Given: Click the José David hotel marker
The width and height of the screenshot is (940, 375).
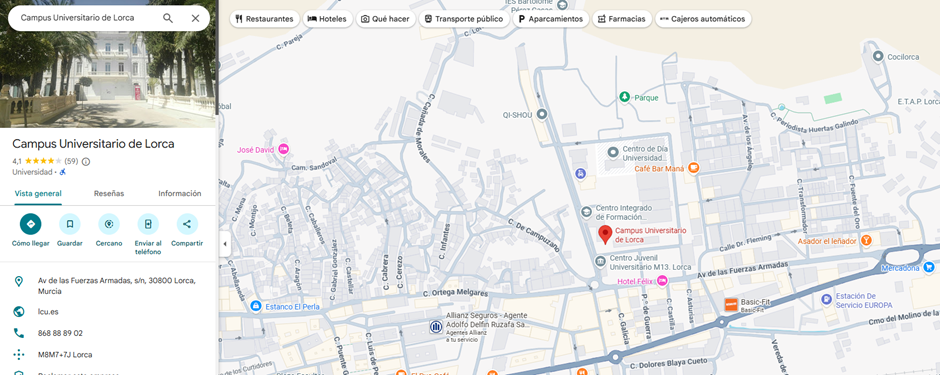Looking at the screenshot, I should coord(284,149).
